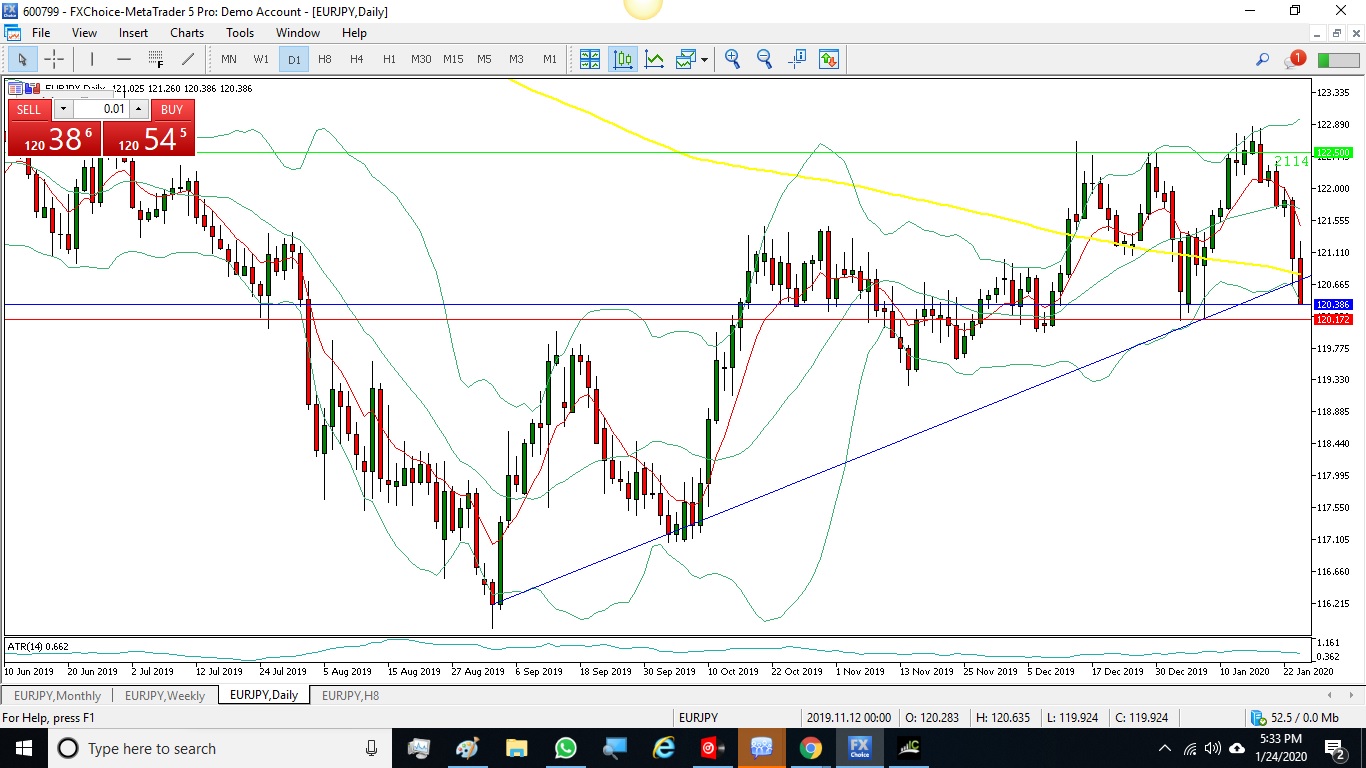Click the ATR(14) 0.662 indicator label
Image resolution: width=1366 pixels, height=768 pixels.
click(x=39, y=646)
